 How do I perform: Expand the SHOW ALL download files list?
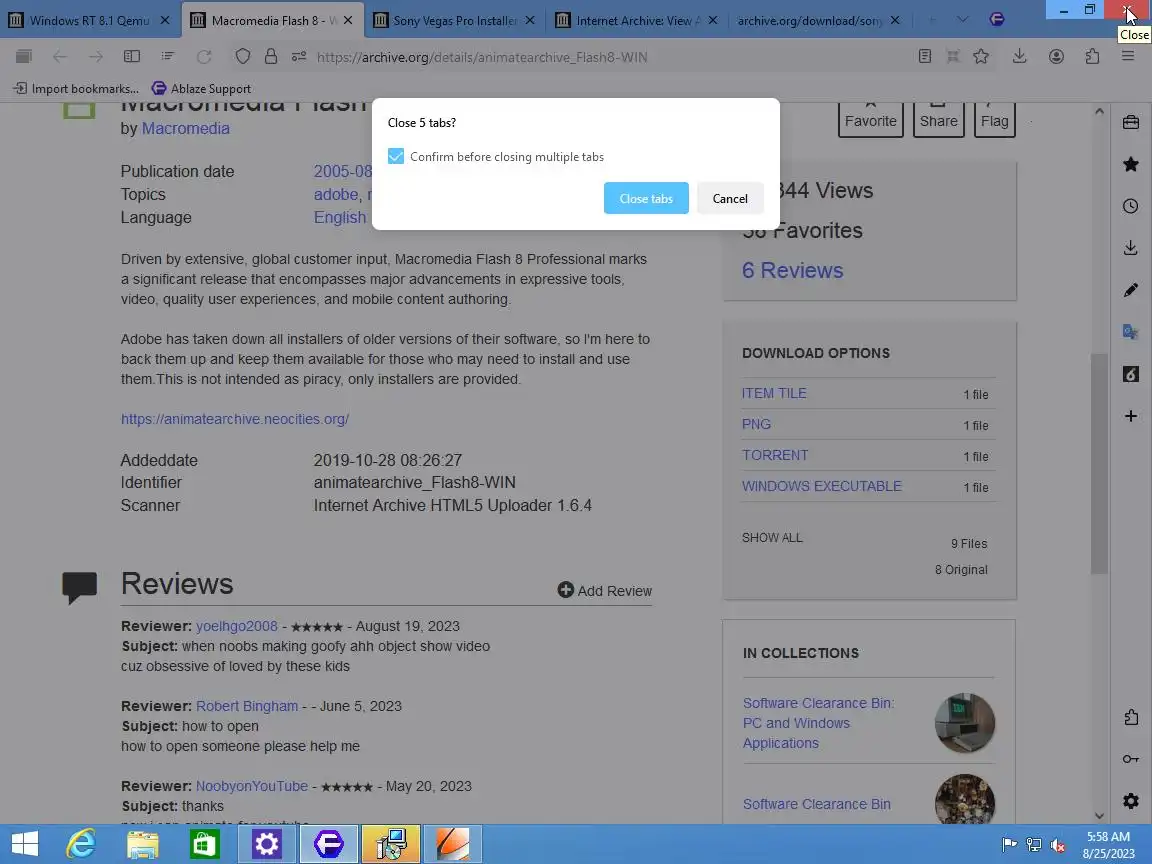coord(772,538)
